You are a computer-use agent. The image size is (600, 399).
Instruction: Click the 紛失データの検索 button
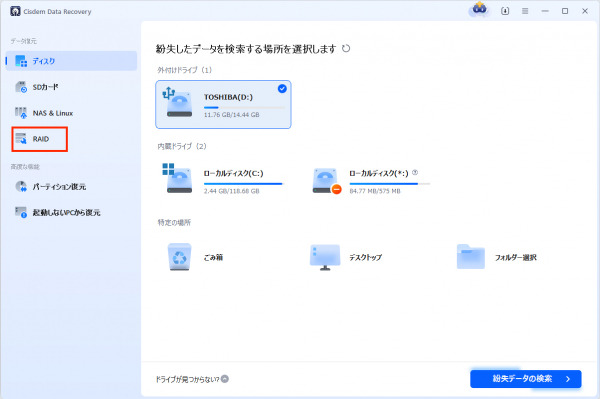pyautogui.click(x=526, y=379)
